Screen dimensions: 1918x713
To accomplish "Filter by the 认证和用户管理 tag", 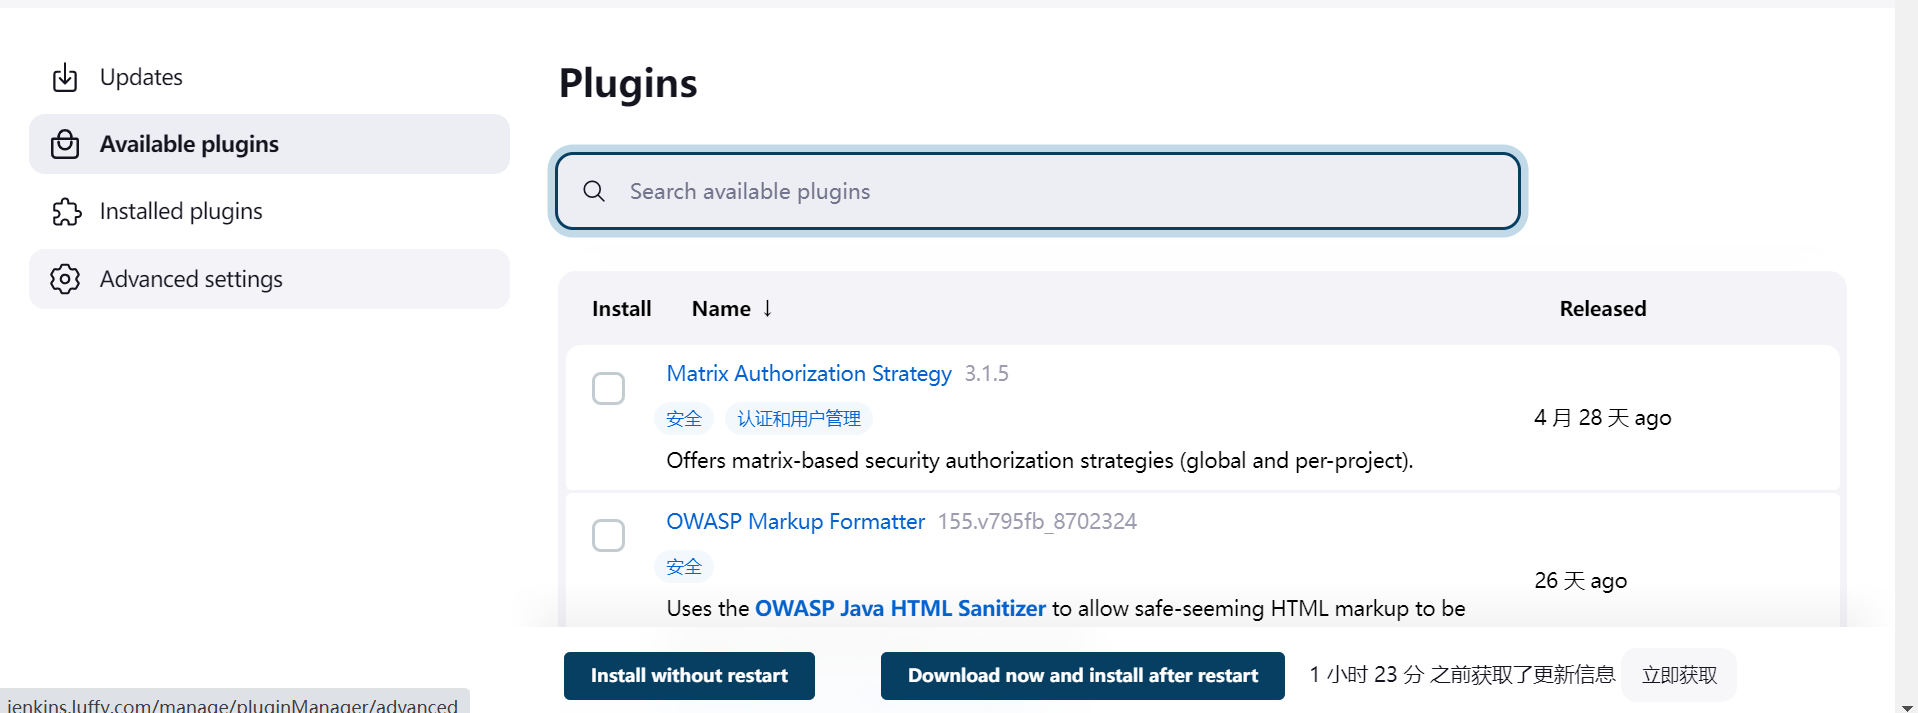I will click(x=798, y=418).
